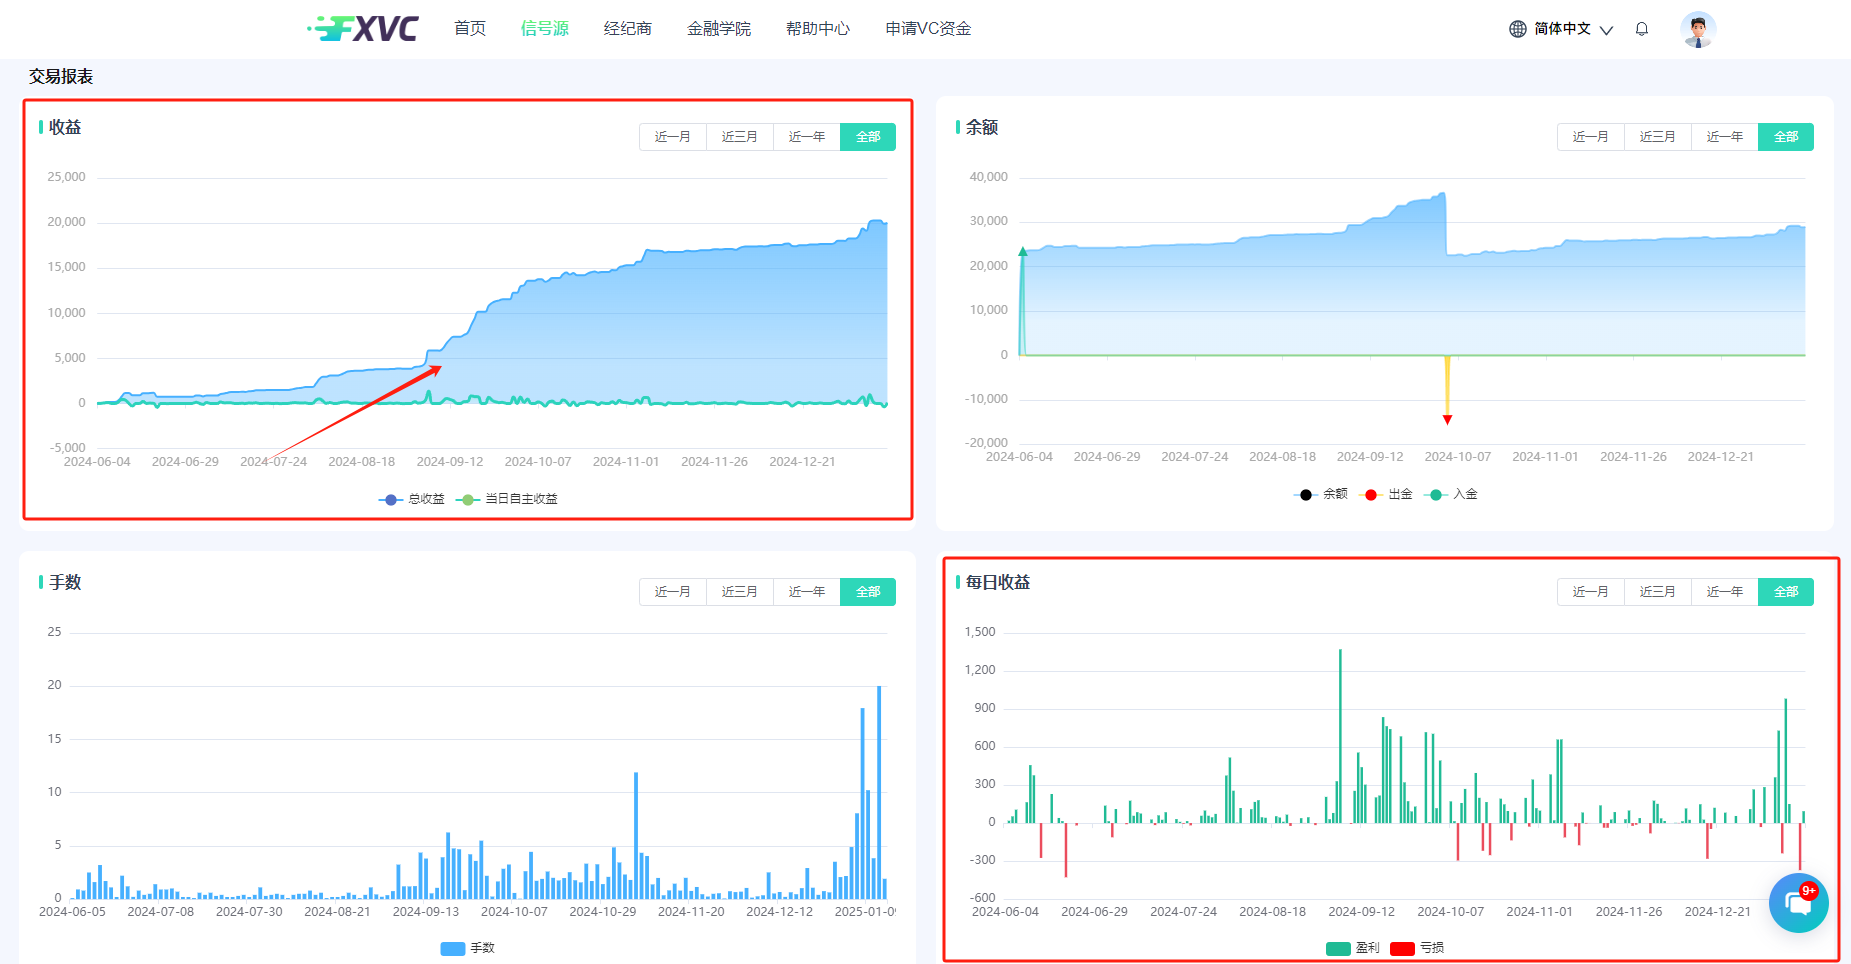This screenshot has height=964, width=1851.
Task: Toggle 当日自主收益 legend series
Action: 507,499
